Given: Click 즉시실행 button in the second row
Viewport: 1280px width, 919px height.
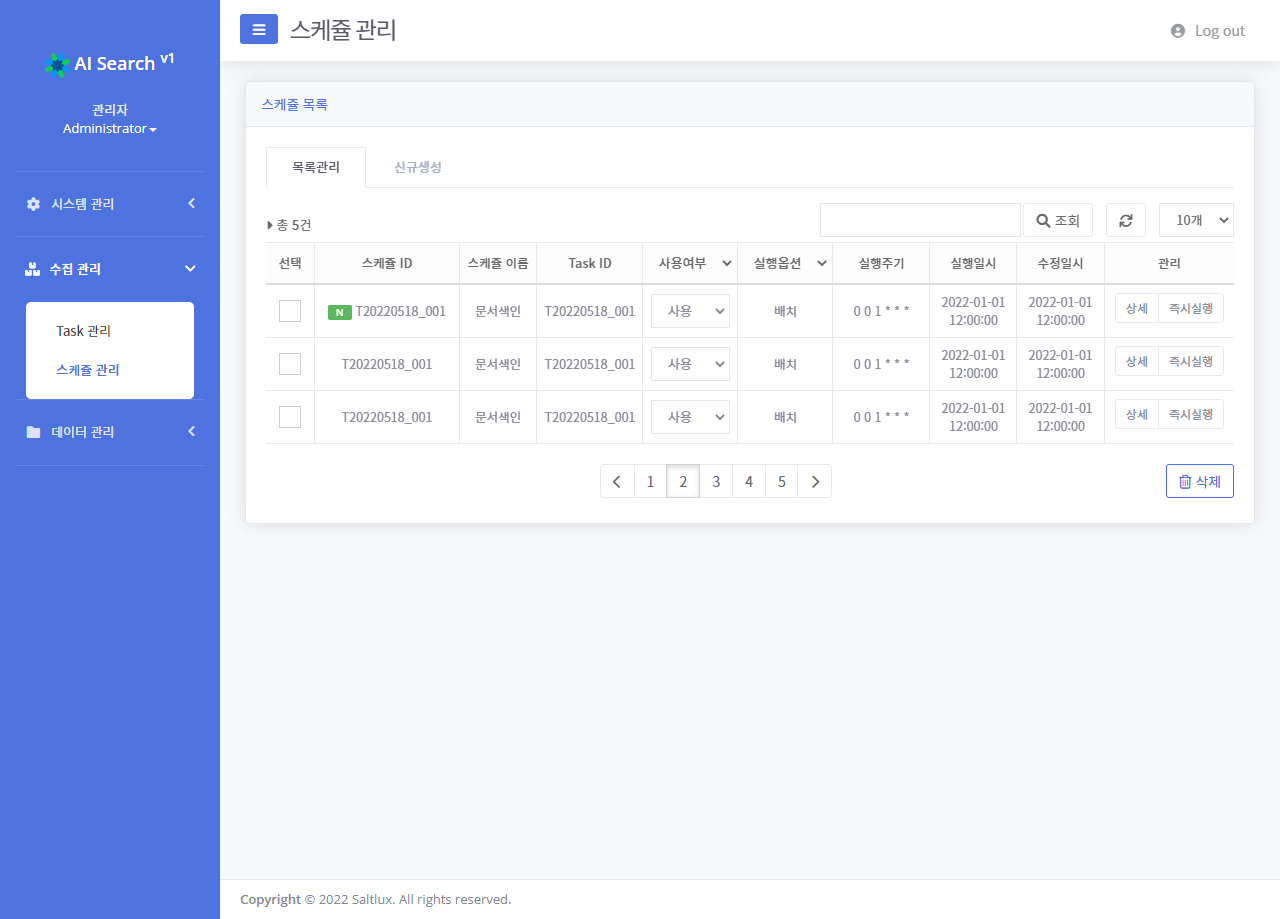Looking at the screenshot, I should pos(1190,361).
